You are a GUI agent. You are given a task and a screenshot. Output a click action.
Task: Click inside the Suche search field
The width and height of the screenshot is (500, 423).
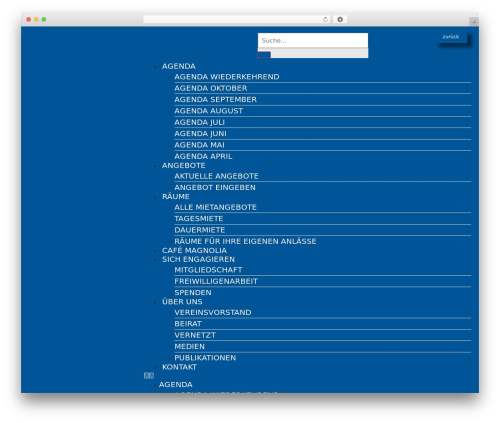point(313,40)
